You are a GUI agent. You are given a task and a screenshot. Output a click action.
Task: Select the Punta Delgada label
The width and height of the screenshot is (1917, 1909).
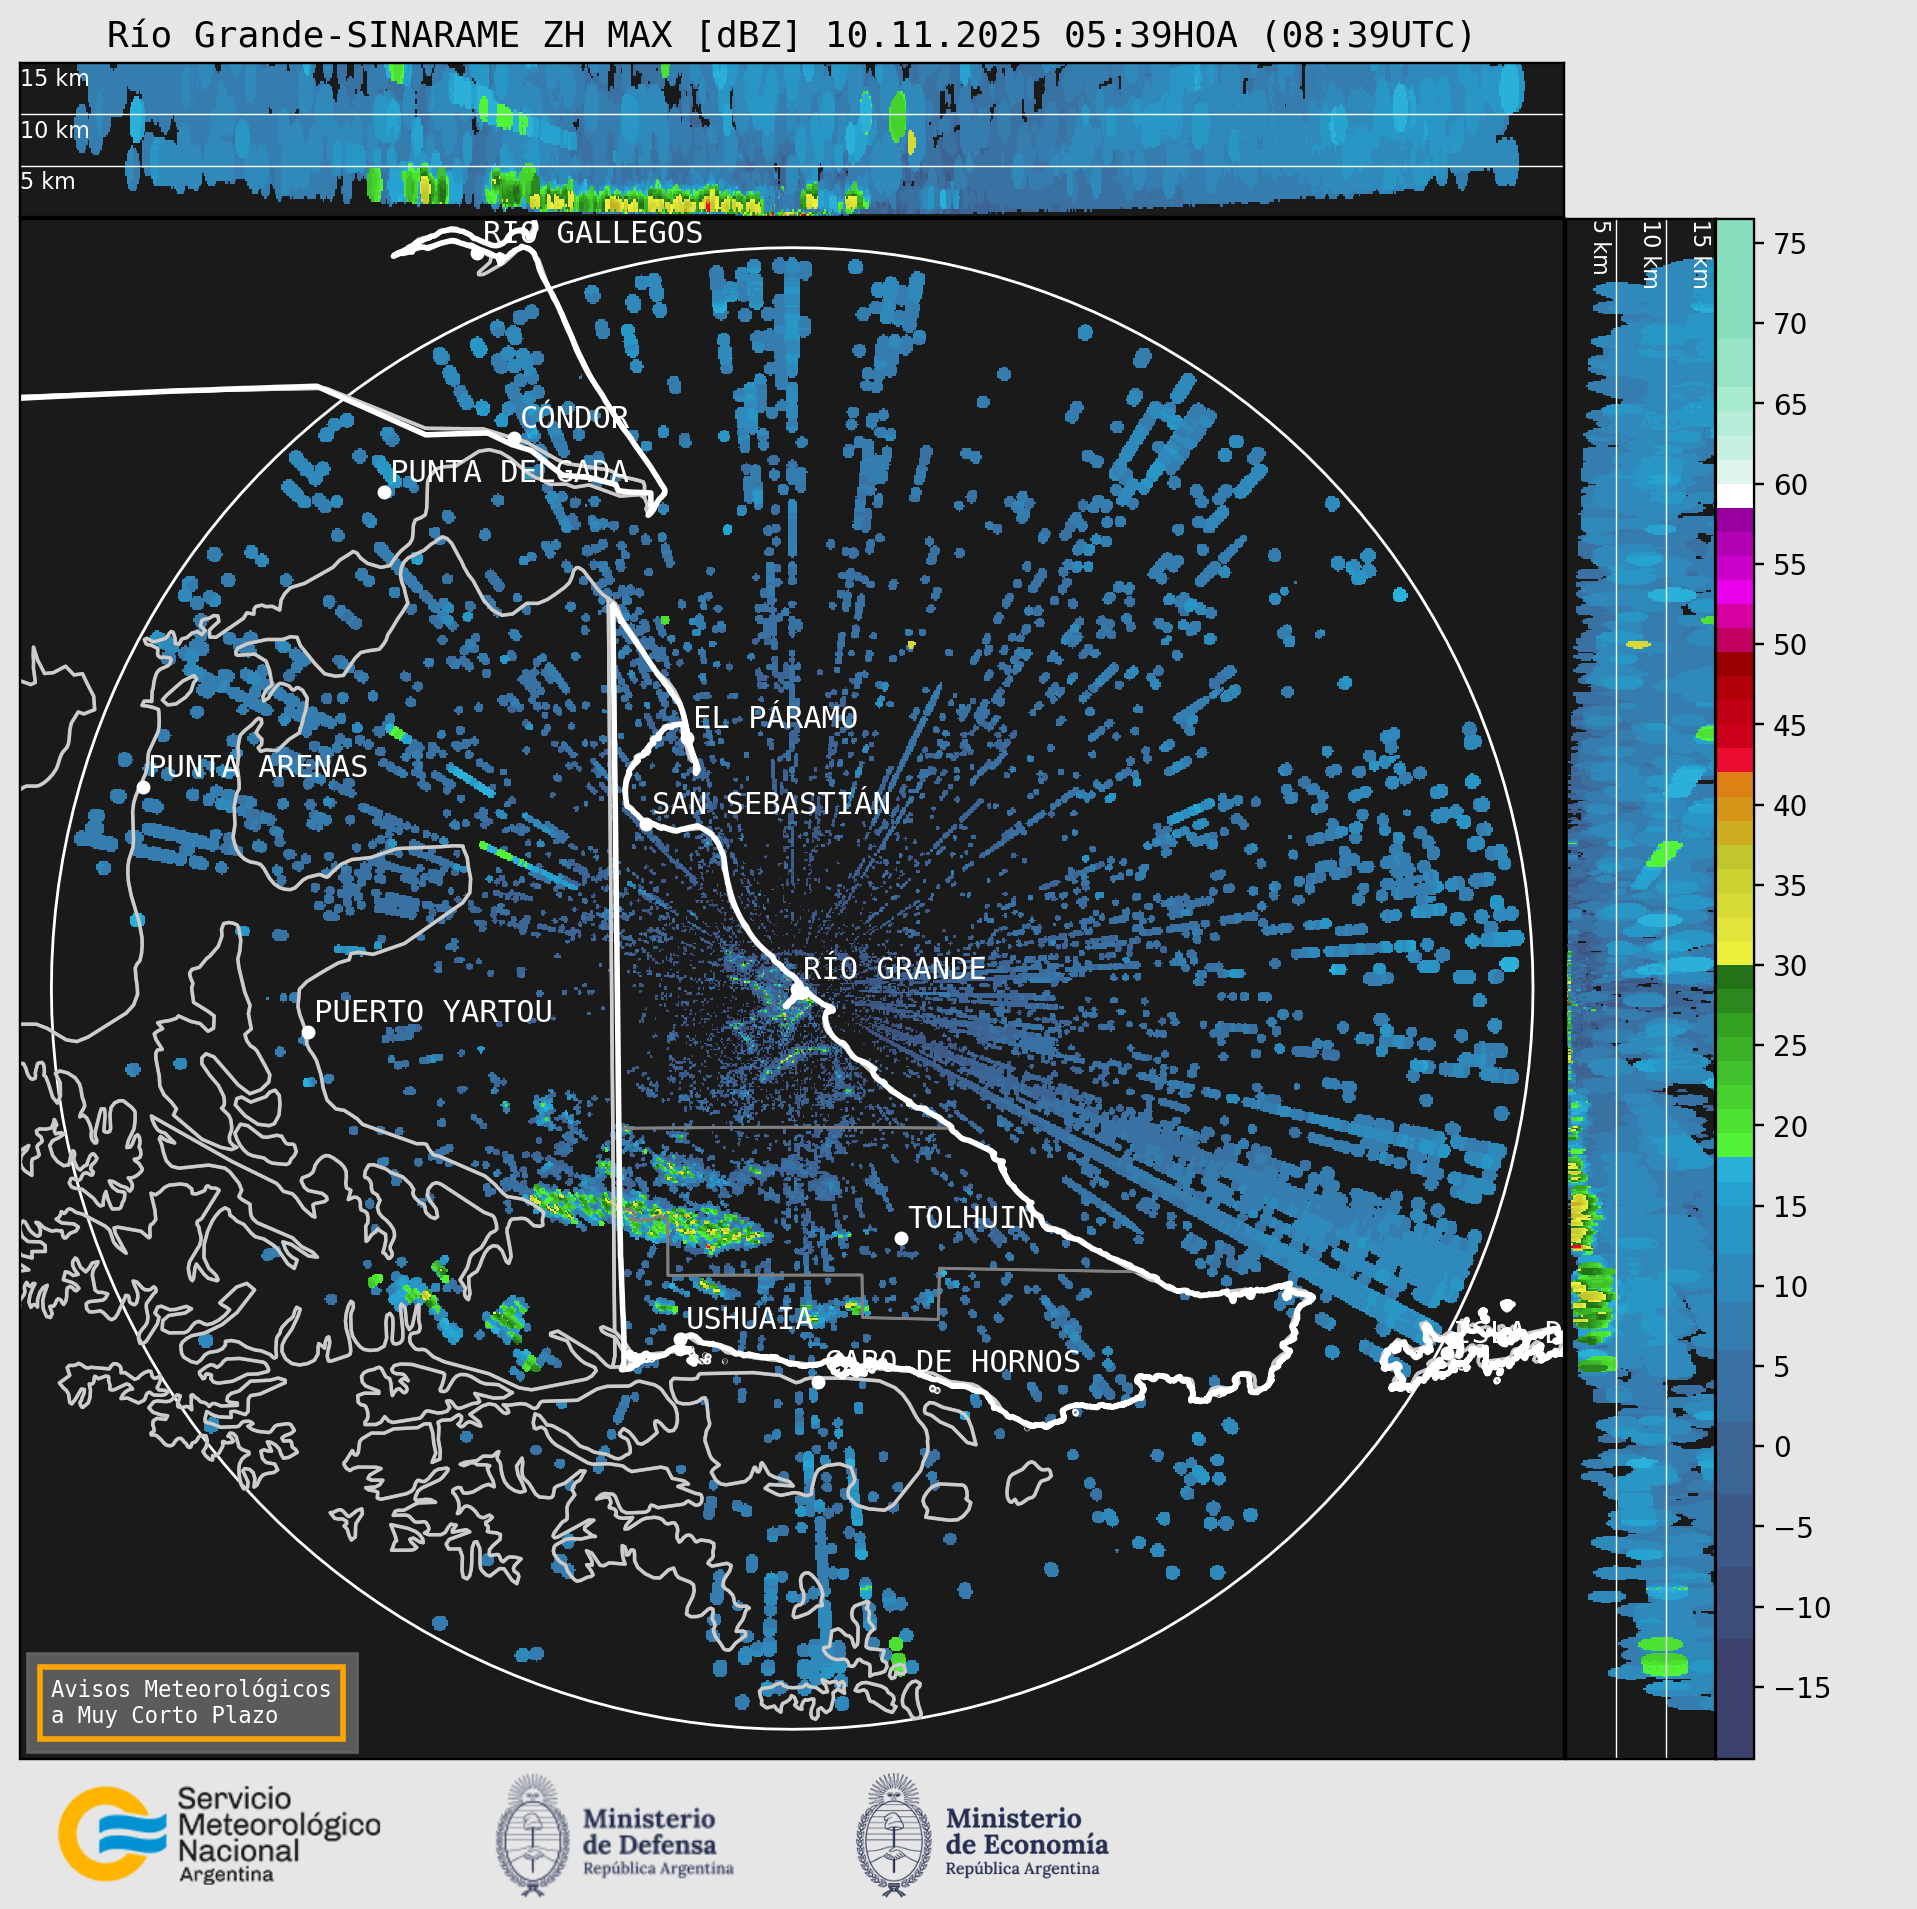[x=509, y=471]
